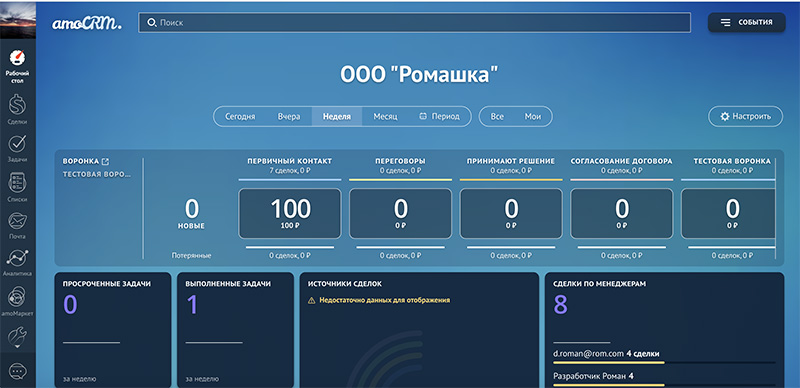This screenshot has height=388, width=800.
Task: Select the Неделя period filter
Action: (x=337, y=116)
